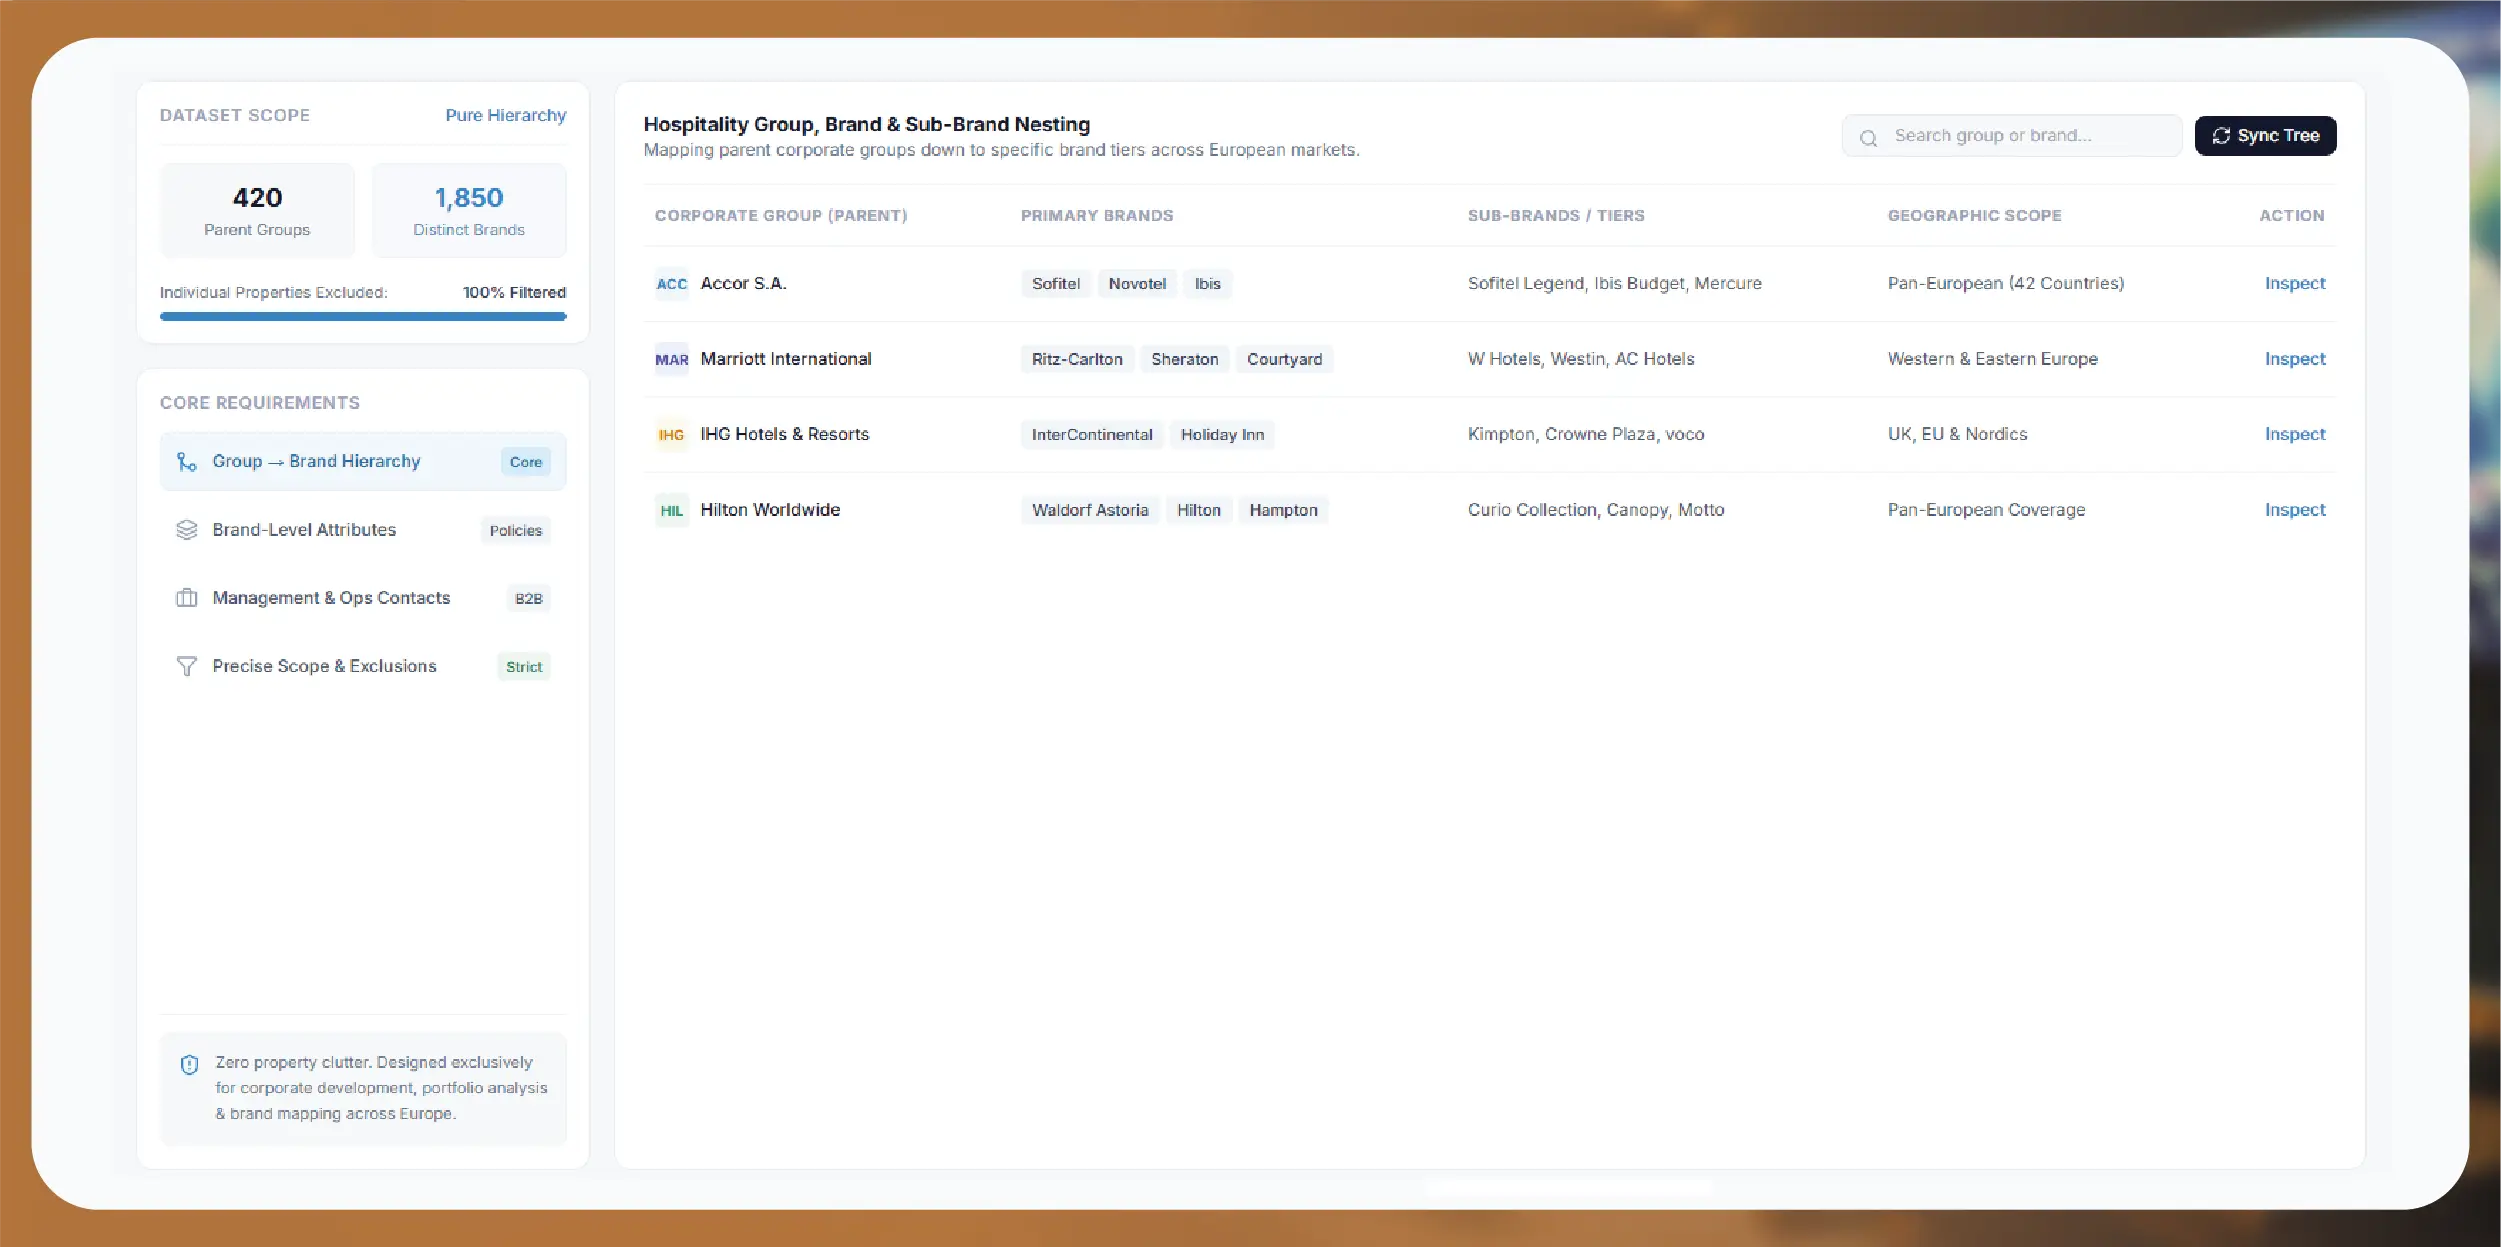Click the Sofitel brand chip

(1056, 284)
